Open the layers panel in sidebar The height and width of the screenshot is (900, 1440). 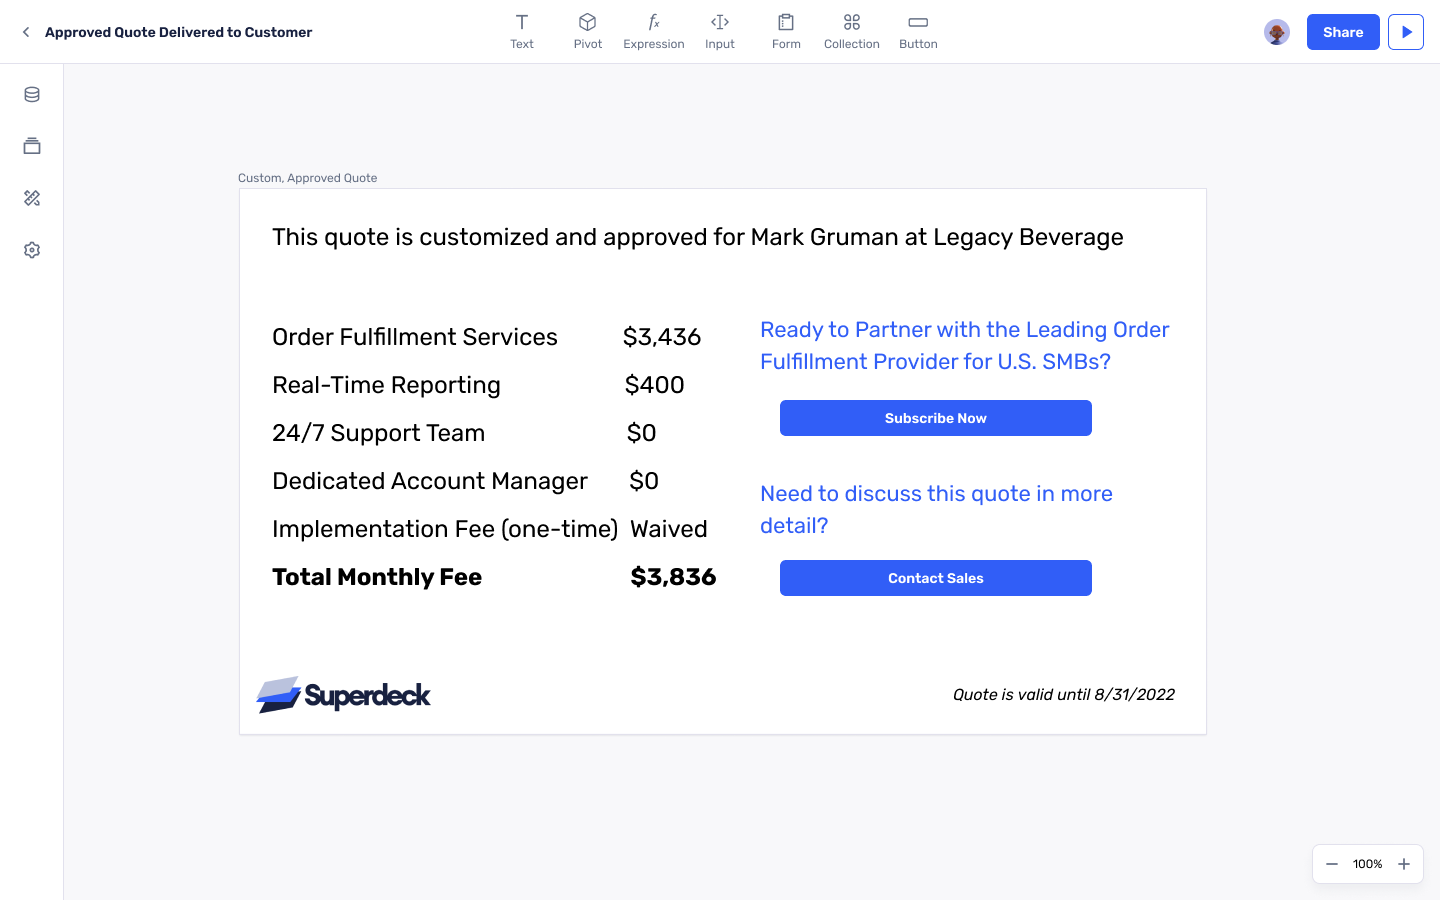coord(32,146)
